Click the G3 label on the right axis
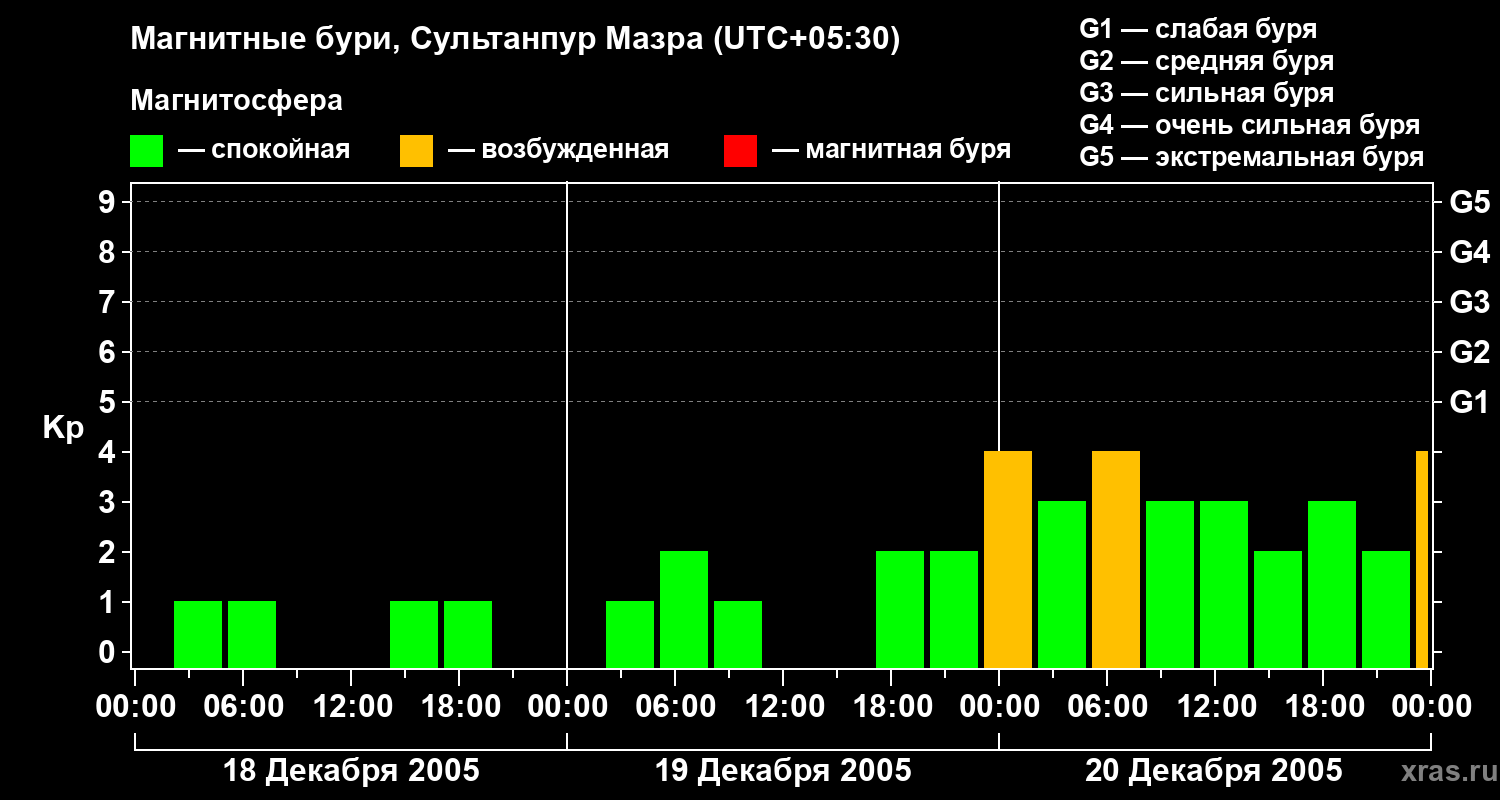The image size is (1500, 800). (1470, 302)
